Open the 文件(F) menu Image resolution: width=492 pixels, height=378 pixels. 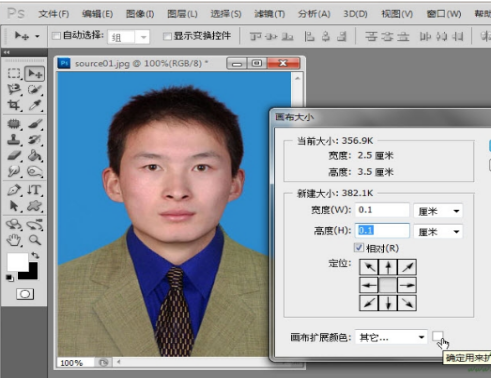[x=54, y=14]
